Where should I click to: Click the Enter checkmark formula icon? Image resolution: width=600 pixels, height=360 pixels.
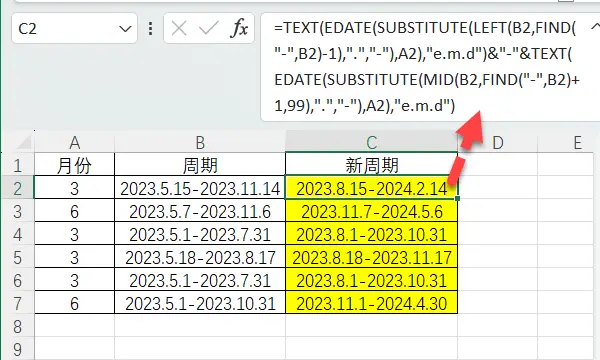coord(209,28)
